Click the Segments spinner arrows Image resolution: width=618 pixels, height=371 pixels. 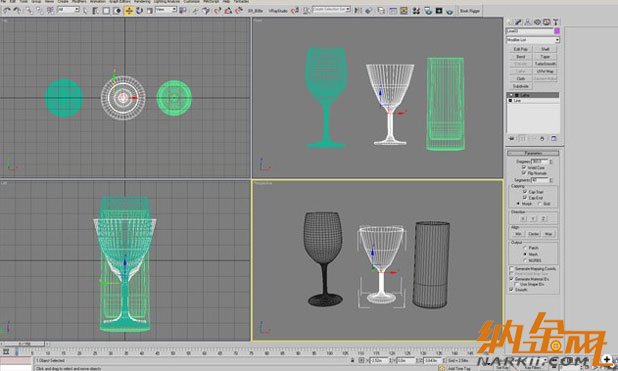(551, 180)
